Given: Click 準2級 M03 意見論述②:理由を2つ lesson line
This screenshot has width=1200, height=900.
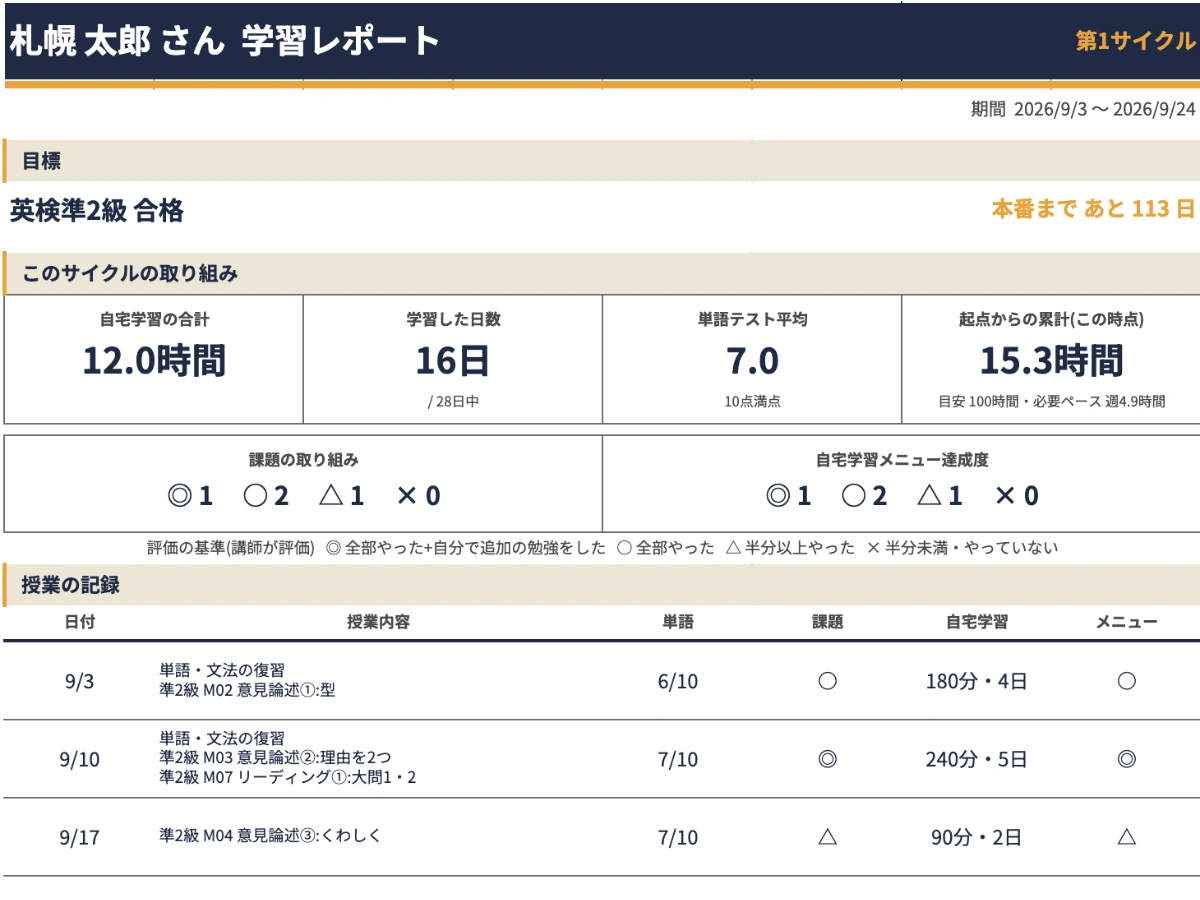Looking at the screenshot, I should pos(275,759).
